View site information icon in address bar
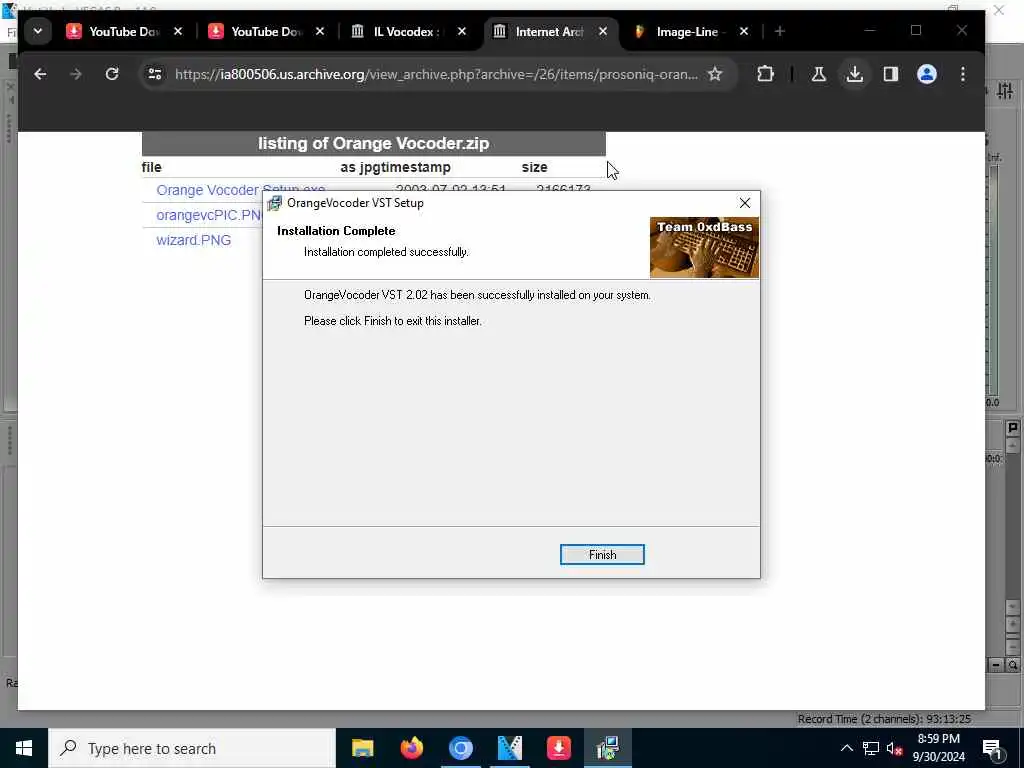 click(155, 74)
